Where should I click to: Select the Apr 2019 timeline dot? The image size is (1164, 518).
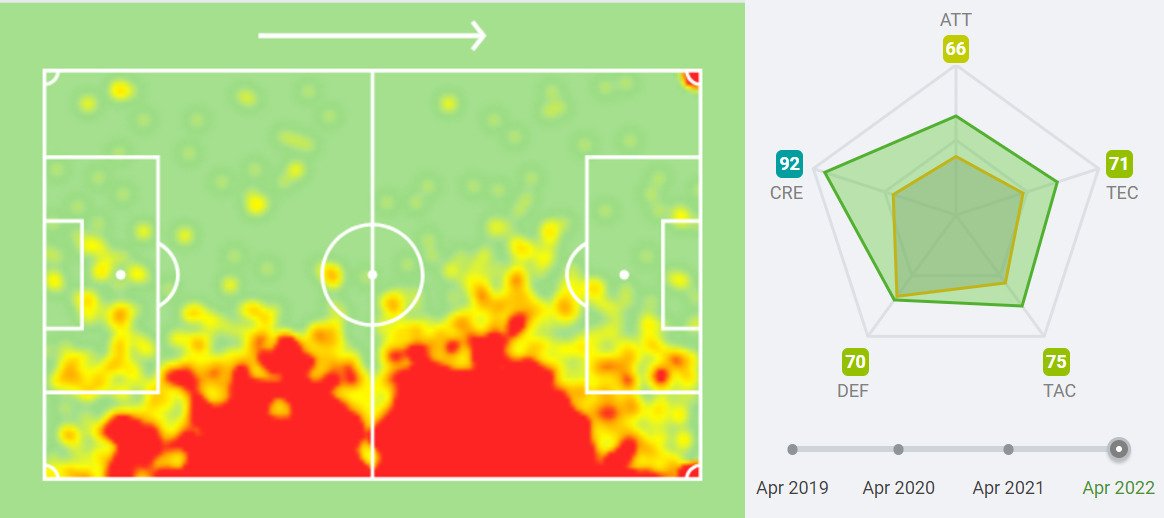point(792,450)
